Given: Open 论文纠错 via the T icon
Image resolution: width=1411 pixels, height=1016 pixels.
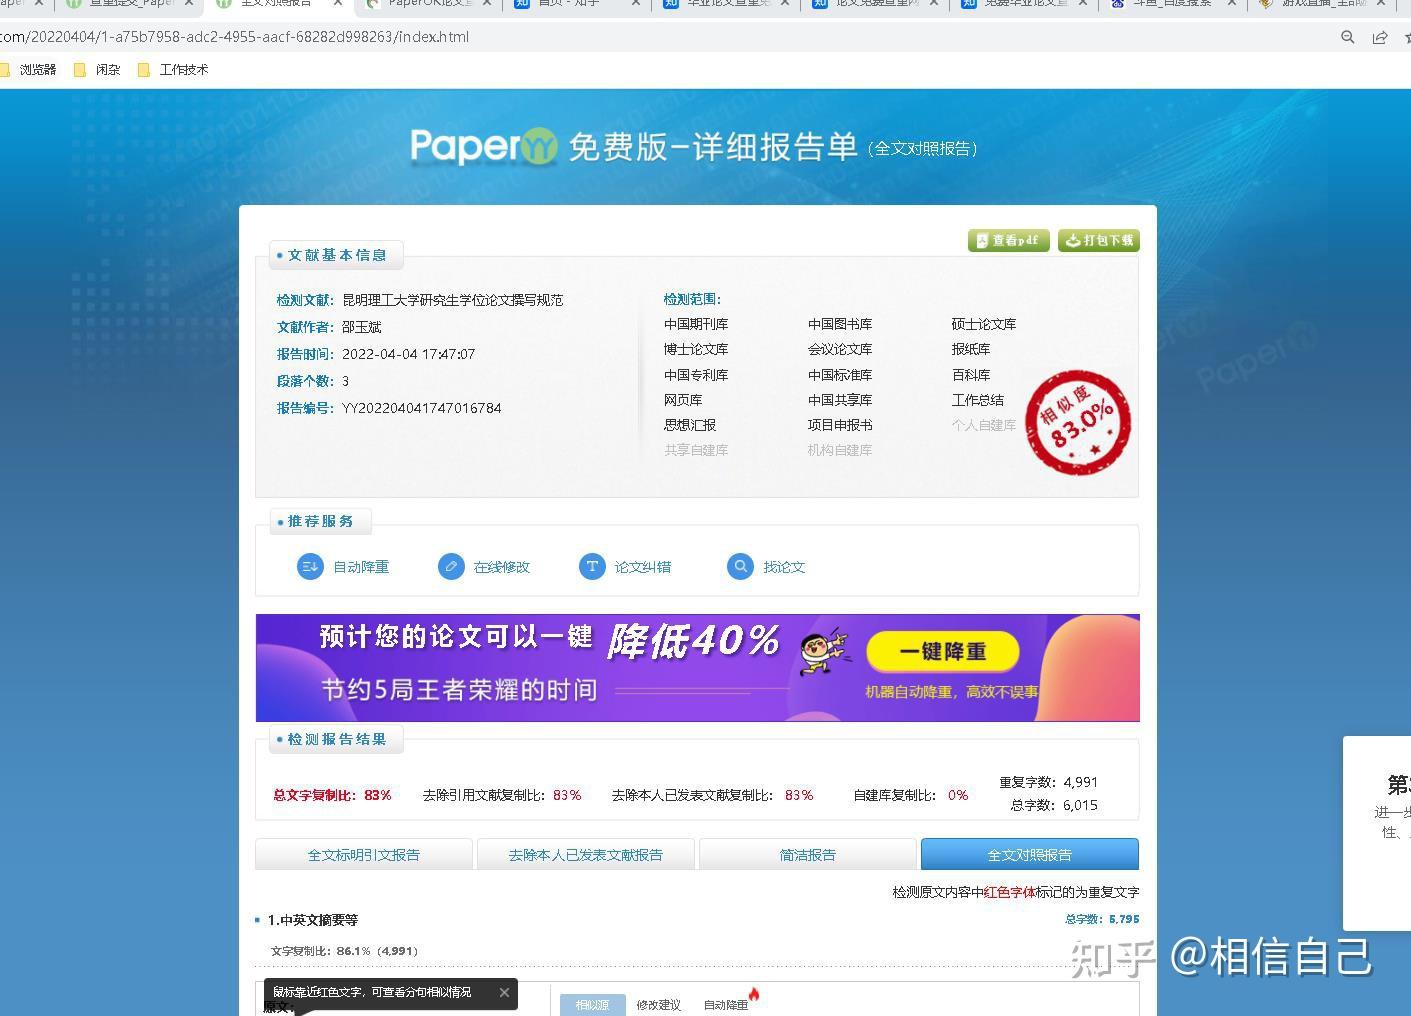Looking at the screenshot, I should pyautogui.click(x=592, y=567).
